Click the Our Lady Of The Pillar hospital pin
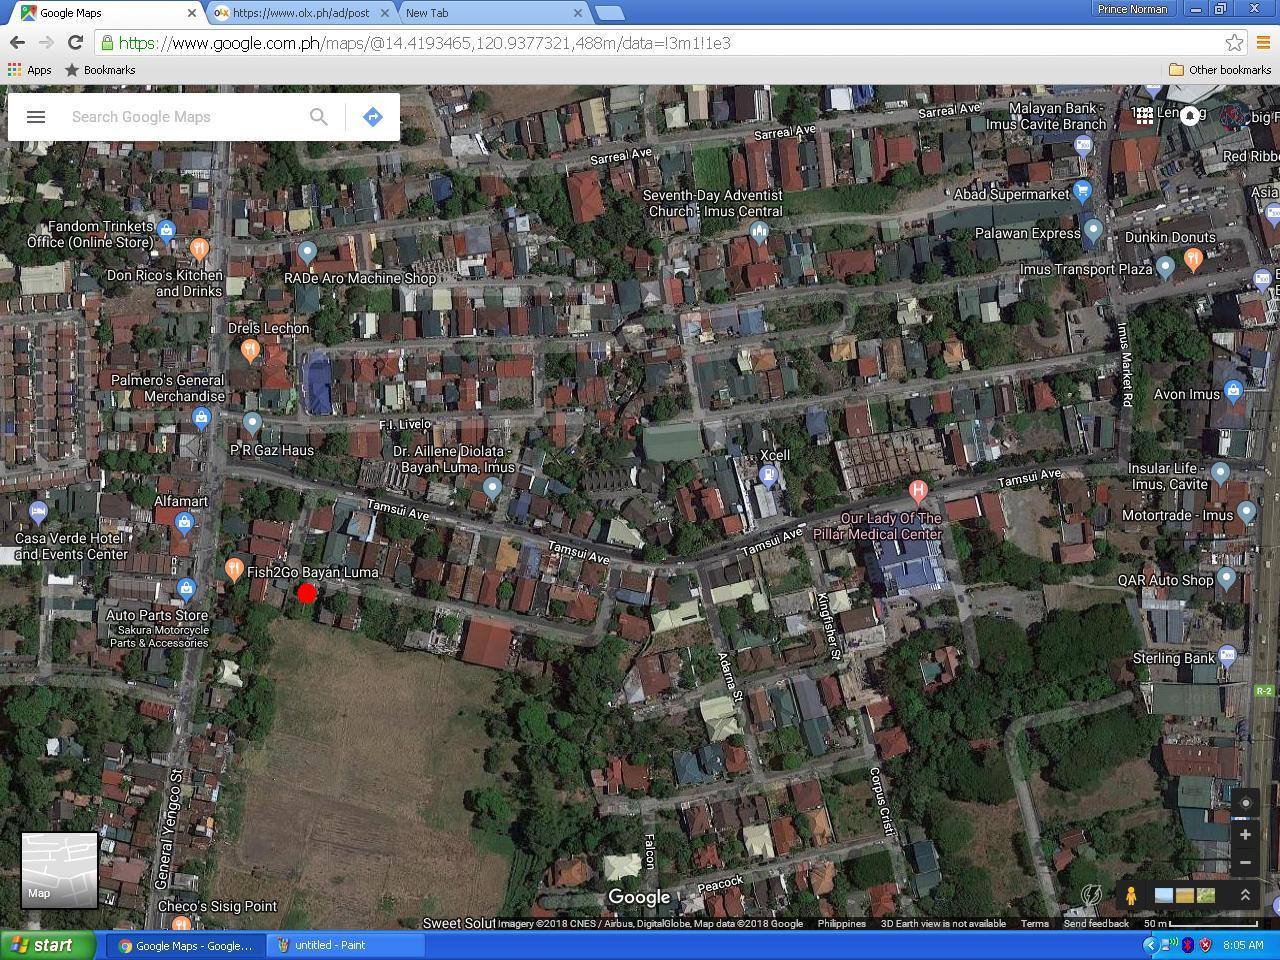Viewport: 1280px width, 960px height. [918, 491]
